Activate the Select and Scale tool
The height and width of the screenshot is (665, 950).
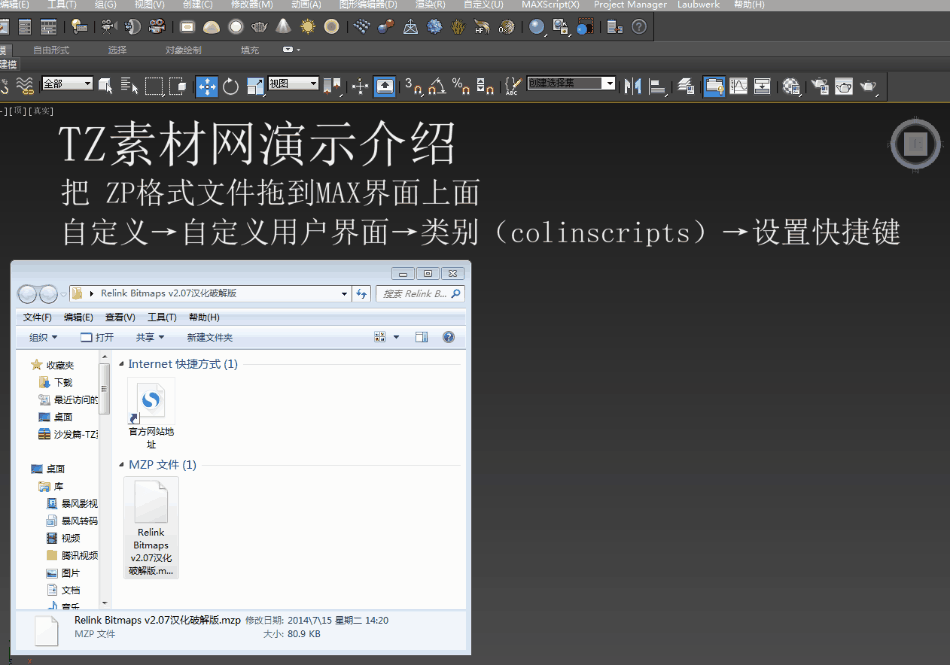click(255, 87)
